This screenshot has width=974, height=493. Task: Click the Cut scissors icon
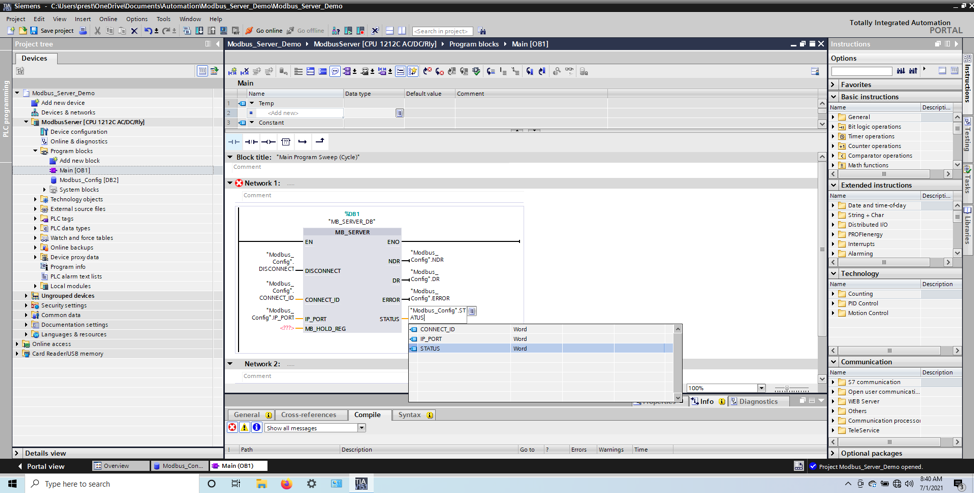98,30
